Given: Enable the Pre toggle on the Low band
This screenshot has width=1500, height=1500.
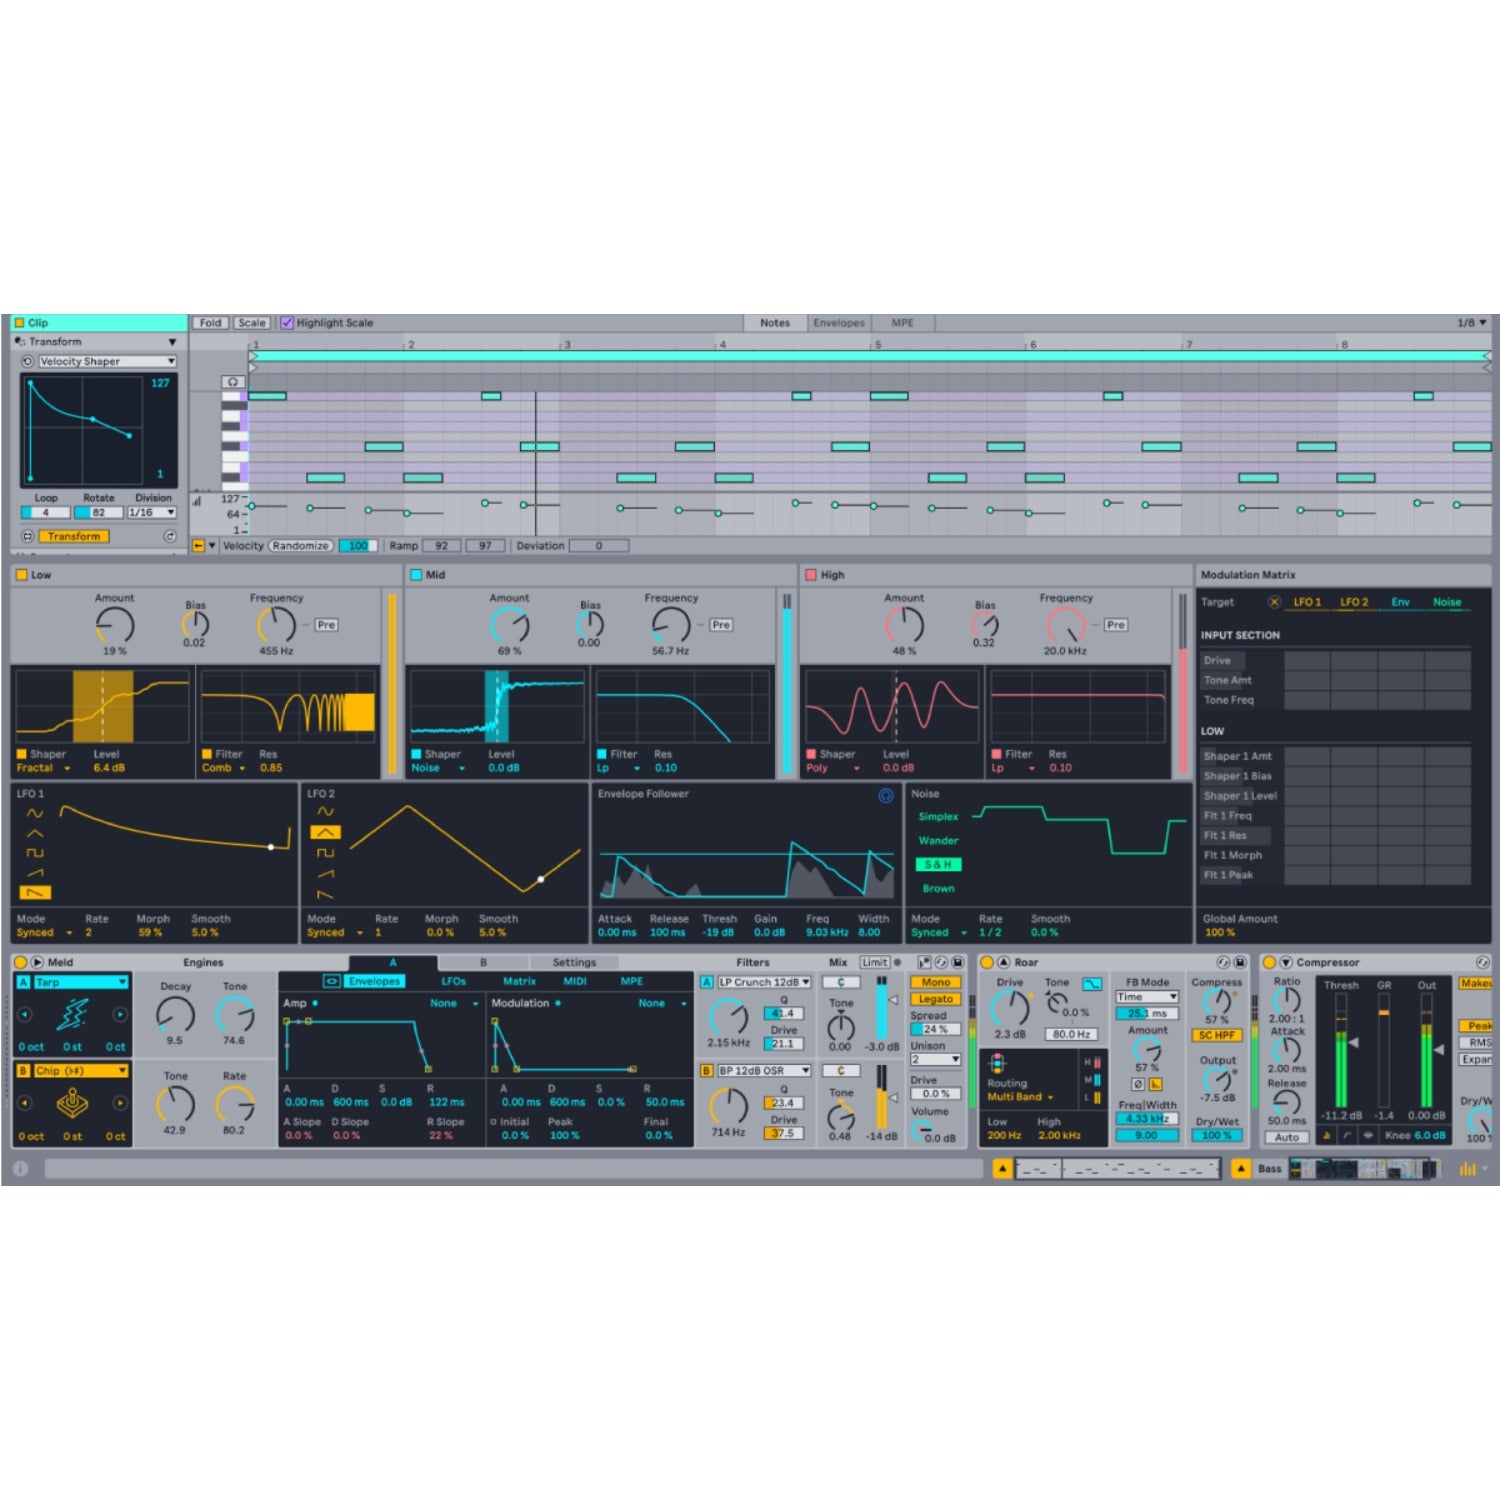Looking at the screenshot, I should point(325,624).
